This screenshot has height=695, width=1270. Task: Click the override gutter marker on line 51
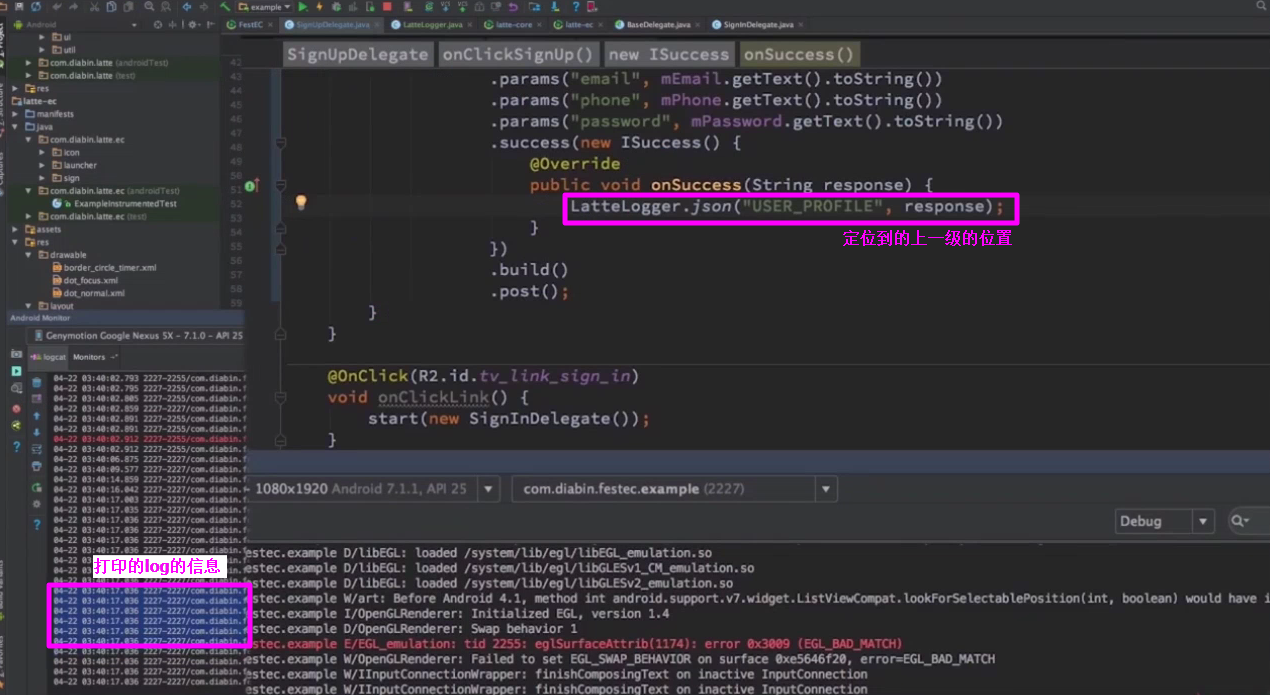coord(251,185)
